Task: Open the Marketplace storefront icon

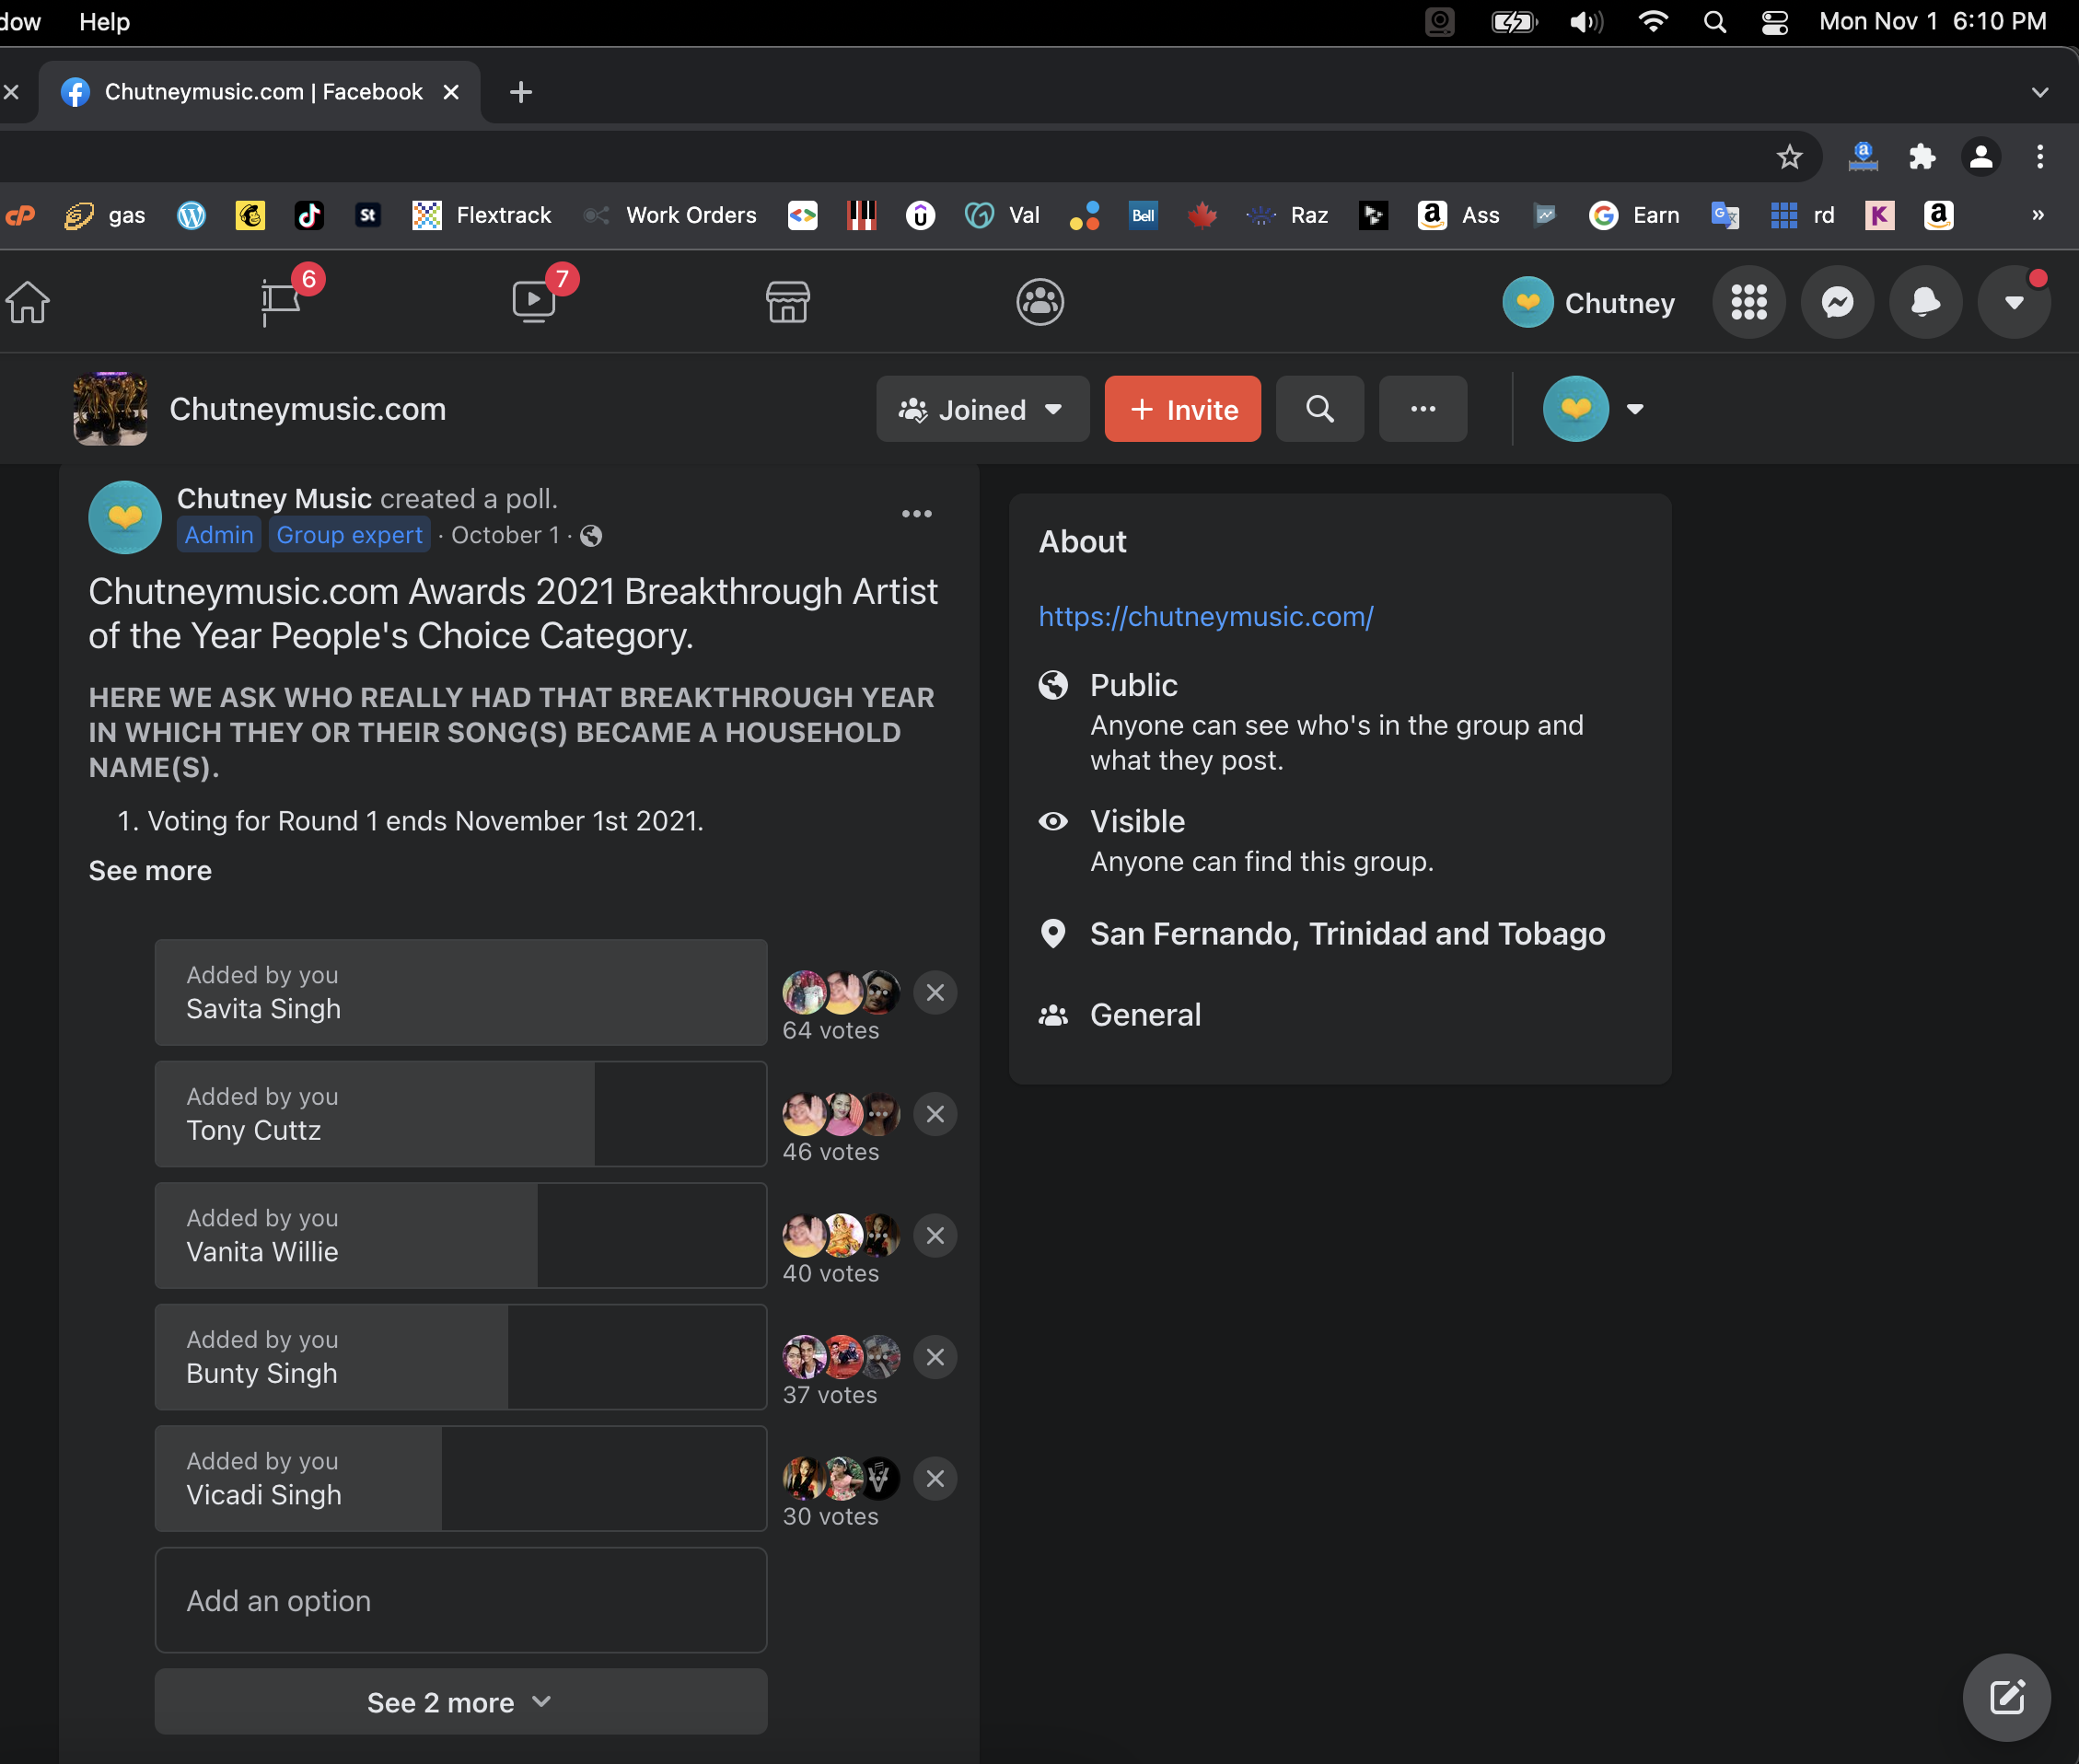Action: click(787, 302)
